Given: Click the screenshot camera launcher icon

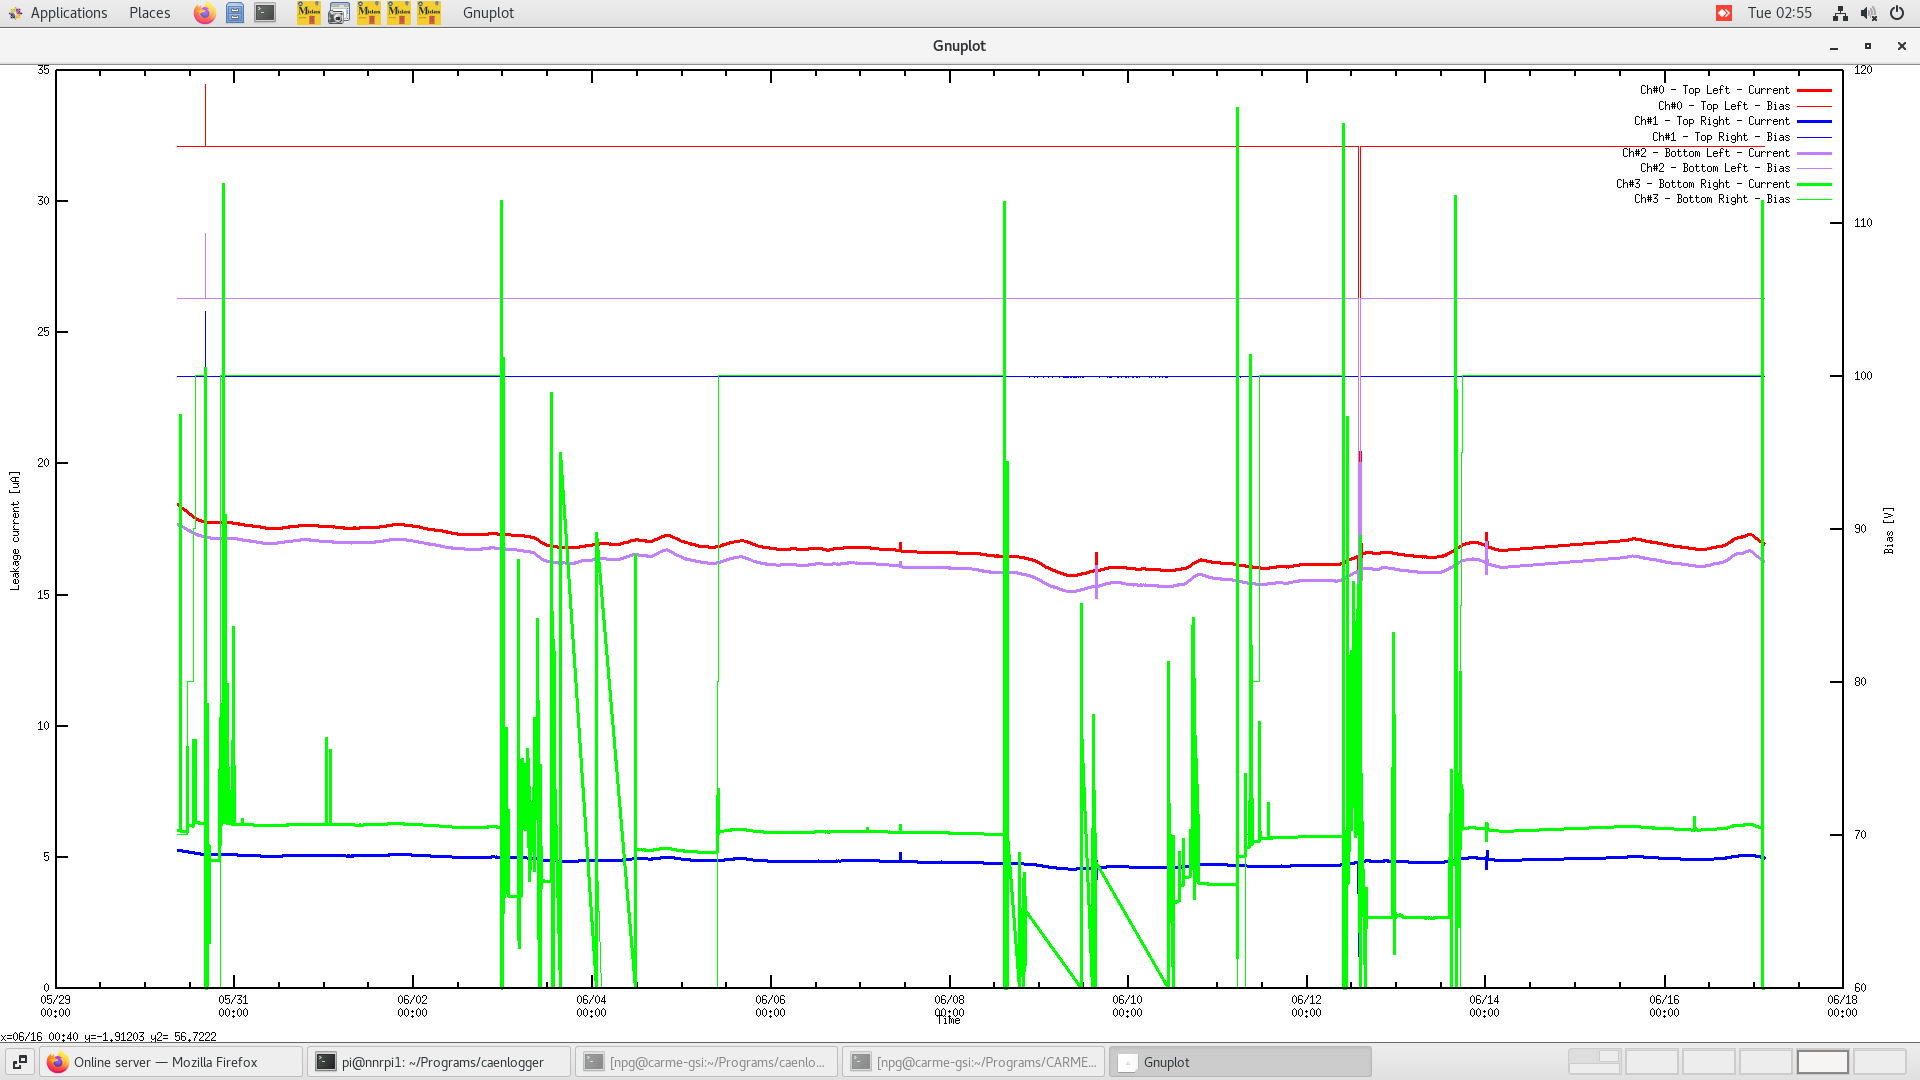Looking at the screenshot, I should pos(339,13).
